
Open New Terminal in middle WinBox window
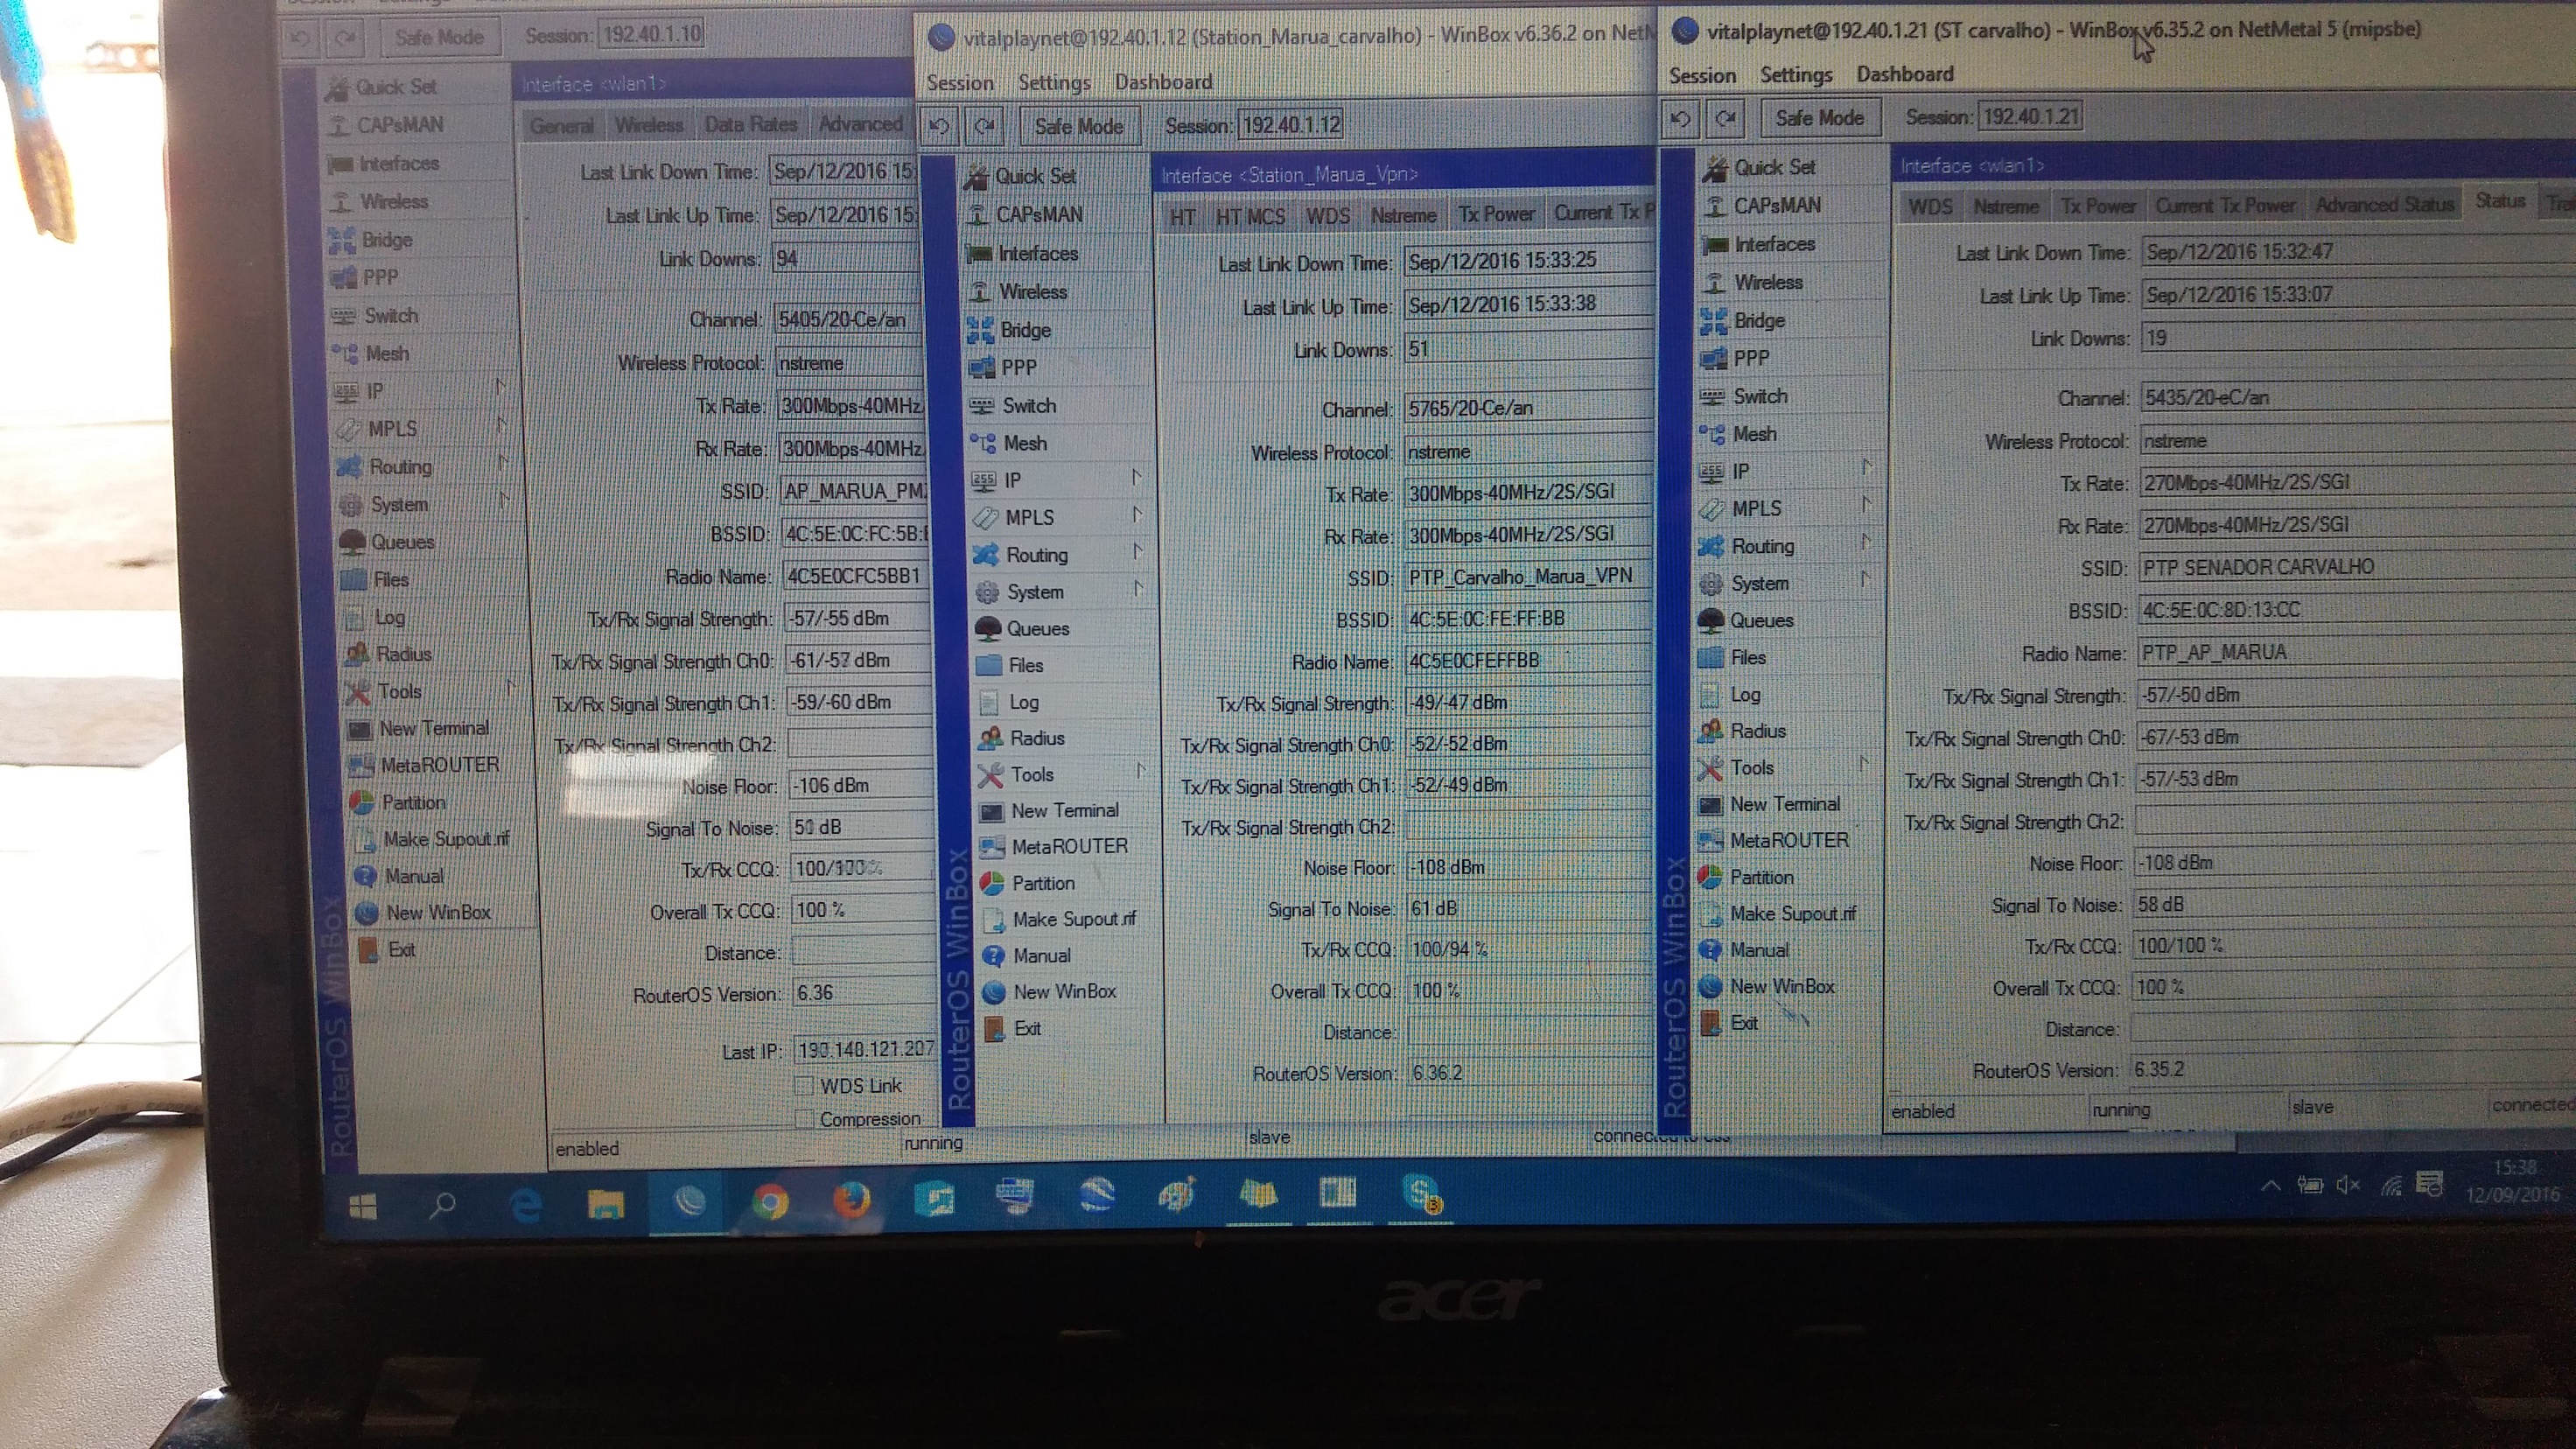1050,811
